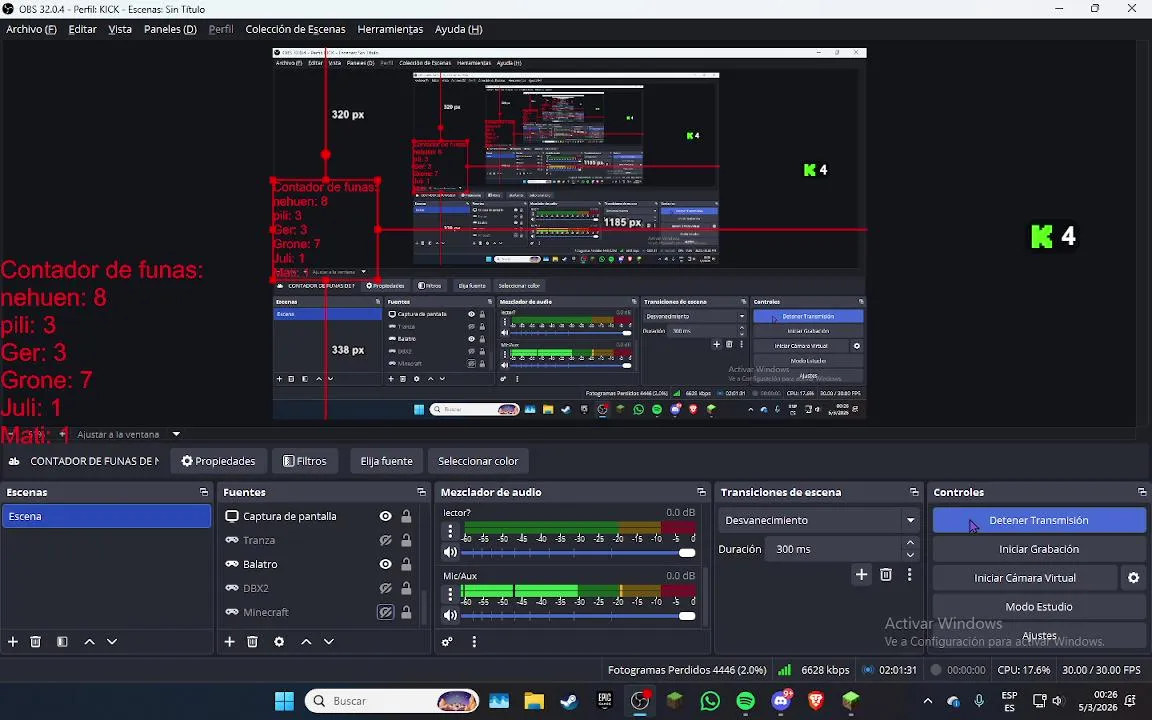The image size is (1152, 720).
Task: Open the Editar menu
Action: pos(82,29)
